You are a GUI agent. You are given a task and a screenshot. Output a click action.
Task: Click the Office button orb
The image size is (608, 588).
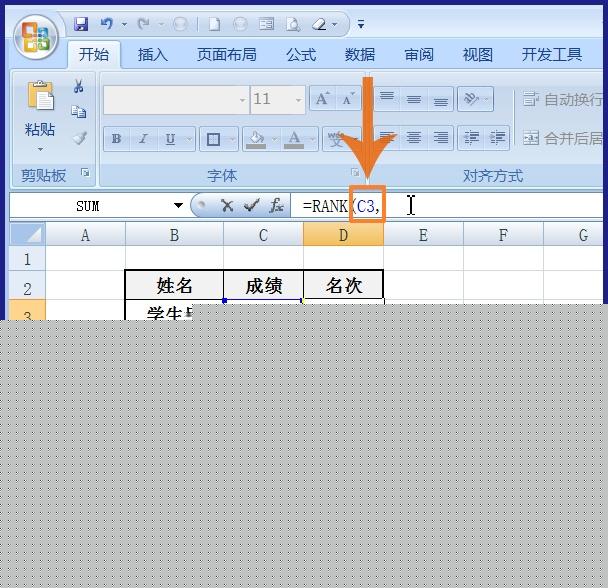coord(36,37)
